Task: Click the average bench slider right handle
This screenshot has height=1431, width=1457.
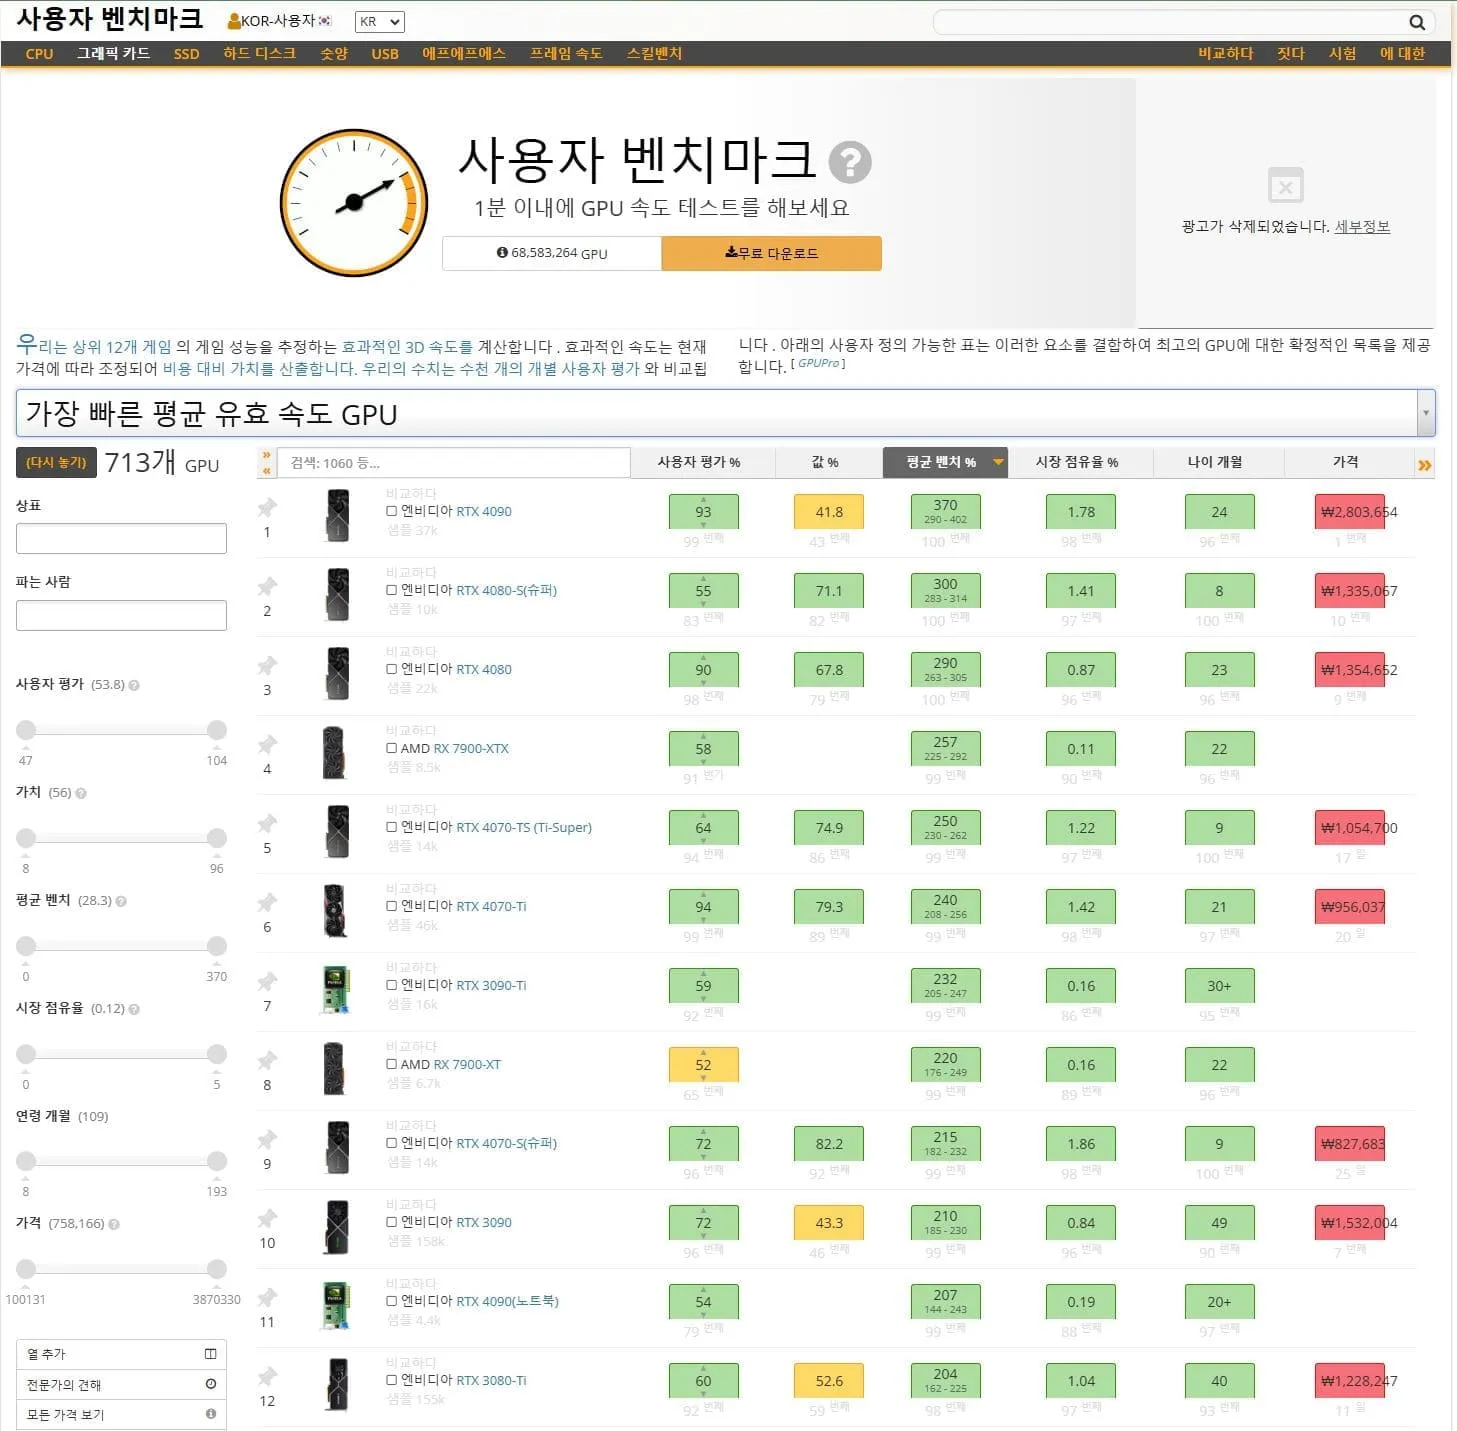Action: 217,946
